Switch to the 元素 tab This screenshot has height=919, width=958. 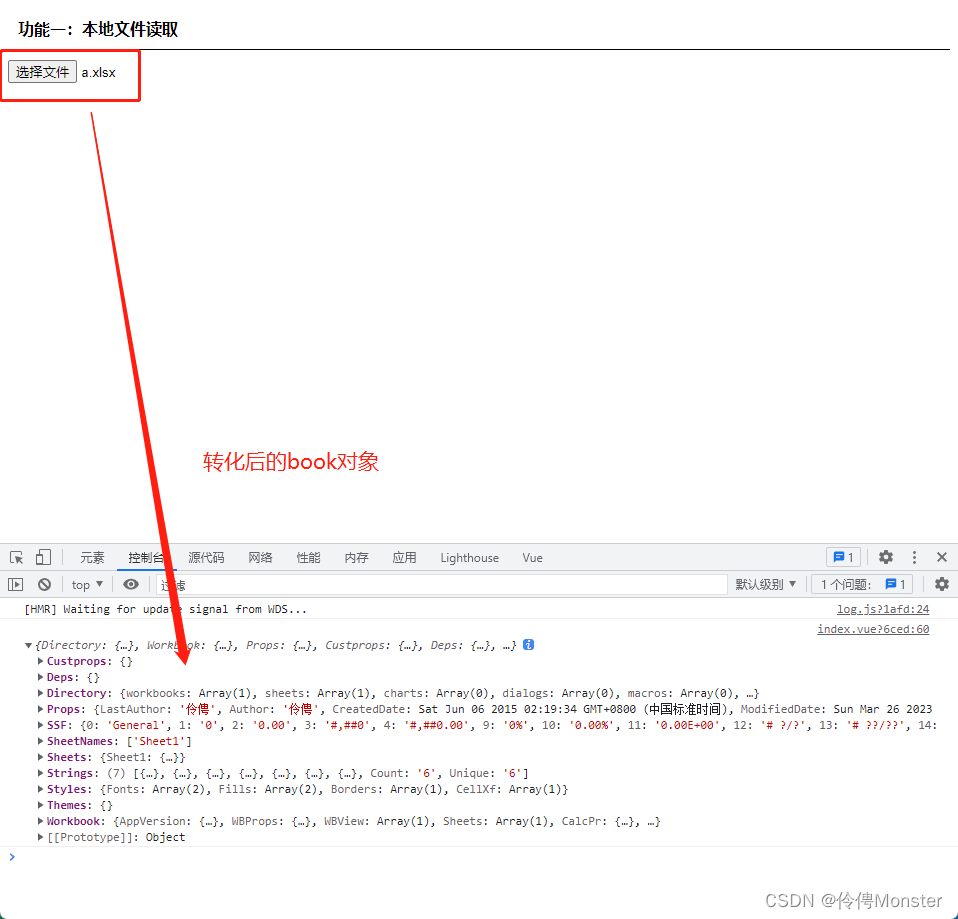[x=92, y=558]
